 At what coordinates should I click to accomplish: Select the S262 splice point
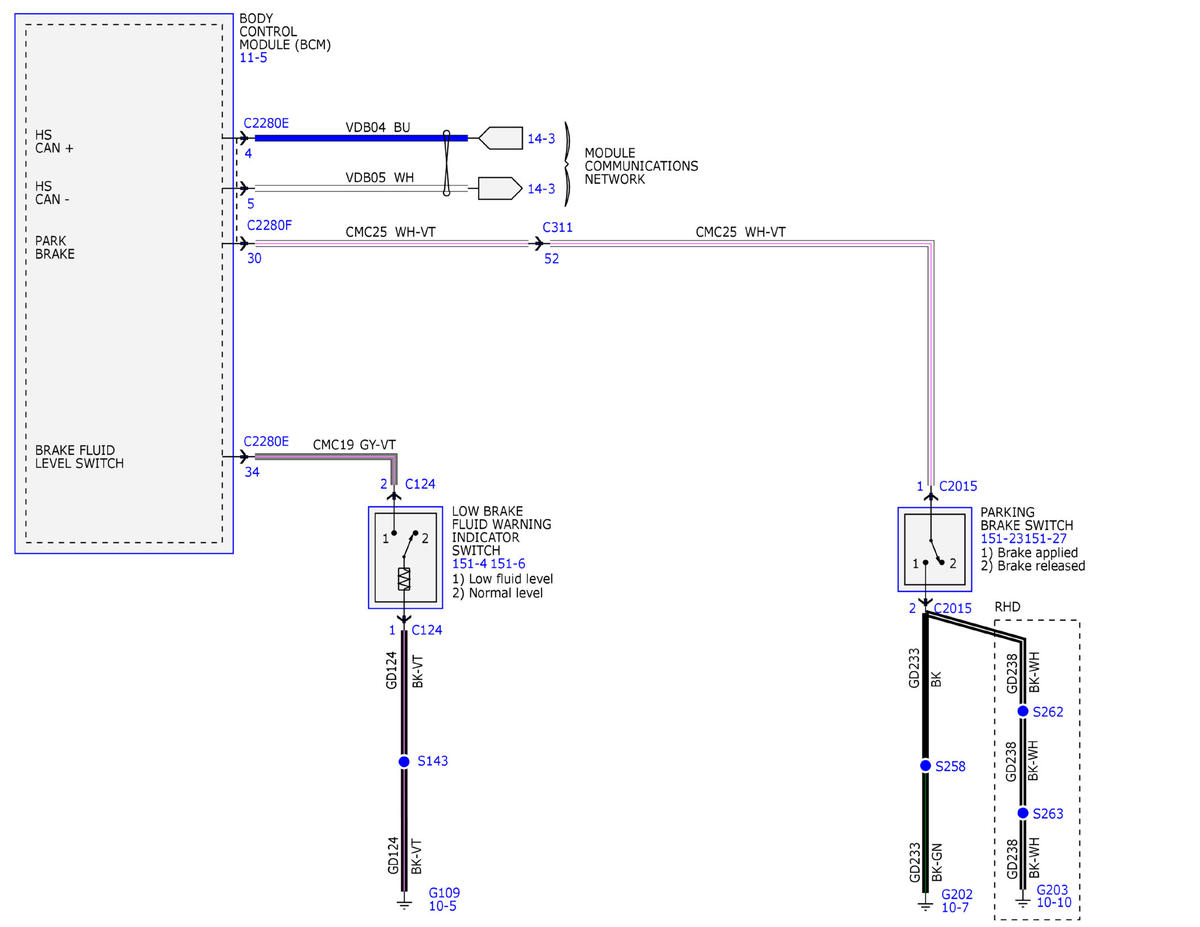(1023, 711)
